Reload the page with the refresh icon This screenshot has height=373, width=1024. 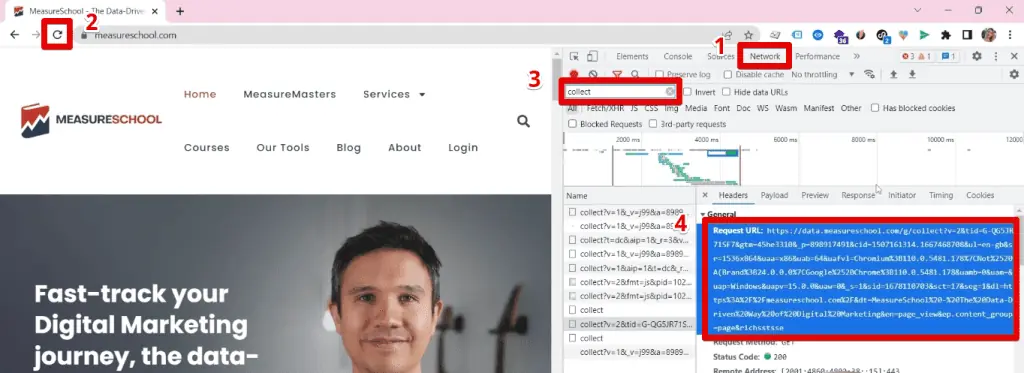(x=57, y=35)
